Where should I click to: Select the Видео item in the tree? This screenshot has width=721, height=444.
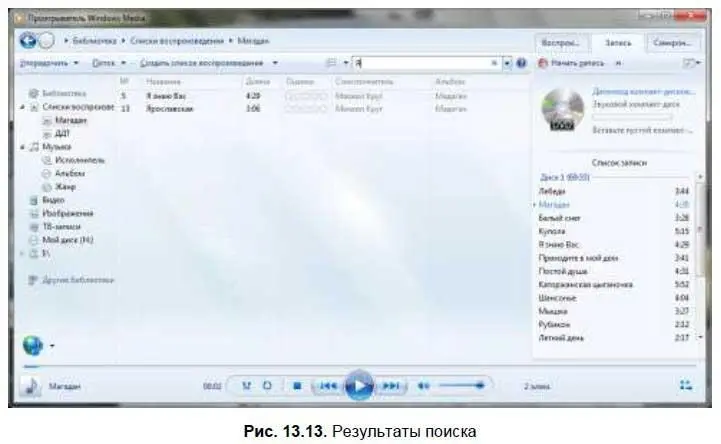53,200
